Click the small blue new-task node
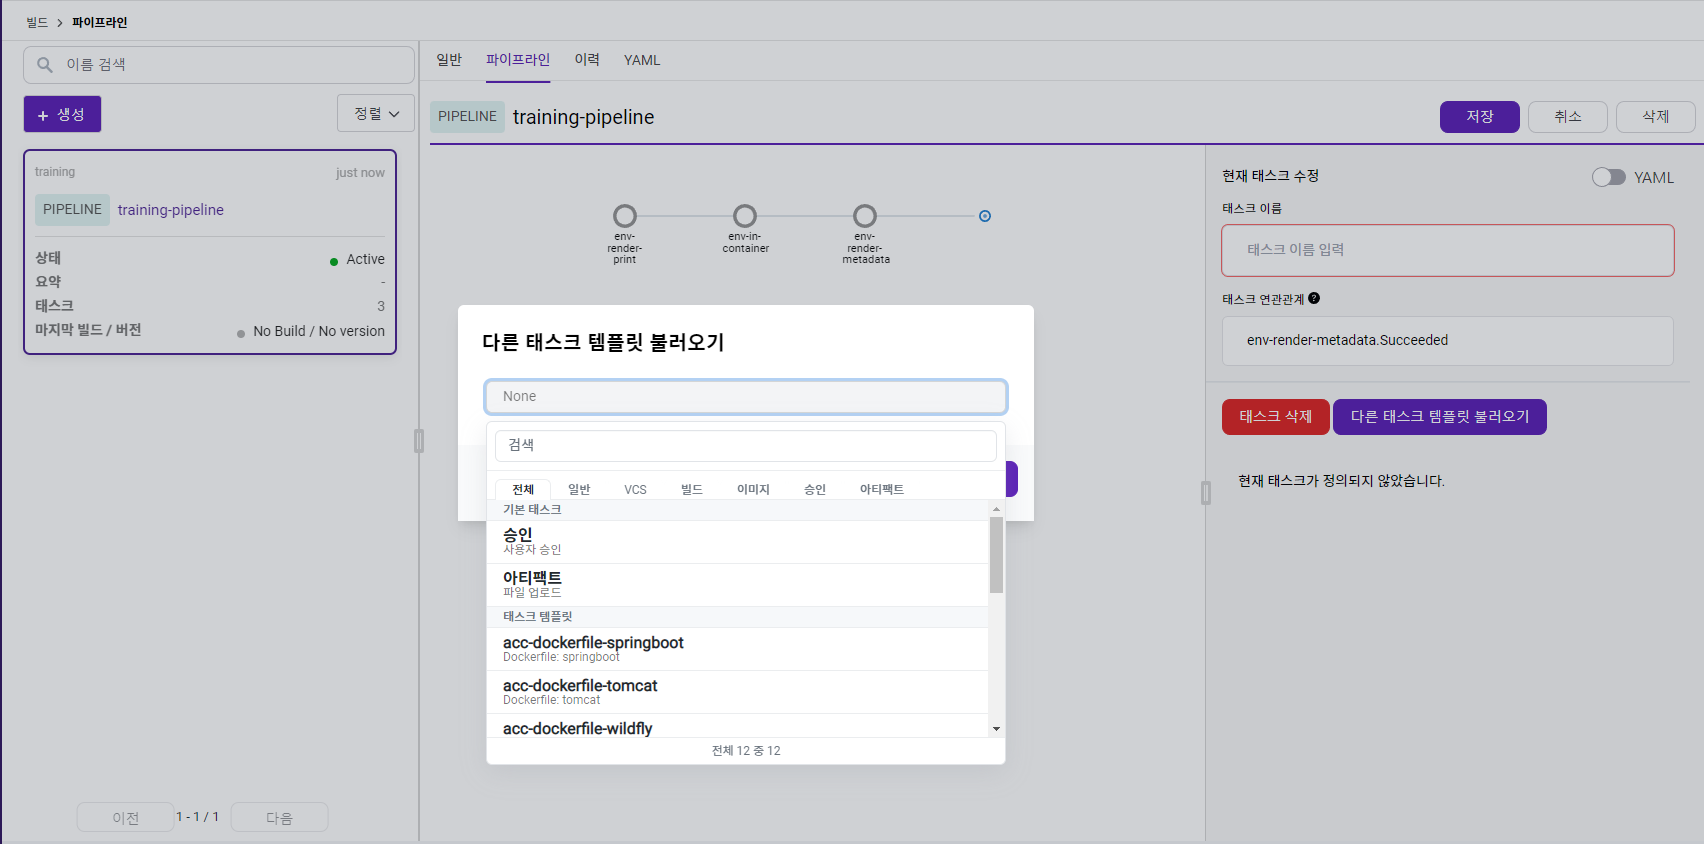Screen dimensions: 1704x844 click(985, 216)
